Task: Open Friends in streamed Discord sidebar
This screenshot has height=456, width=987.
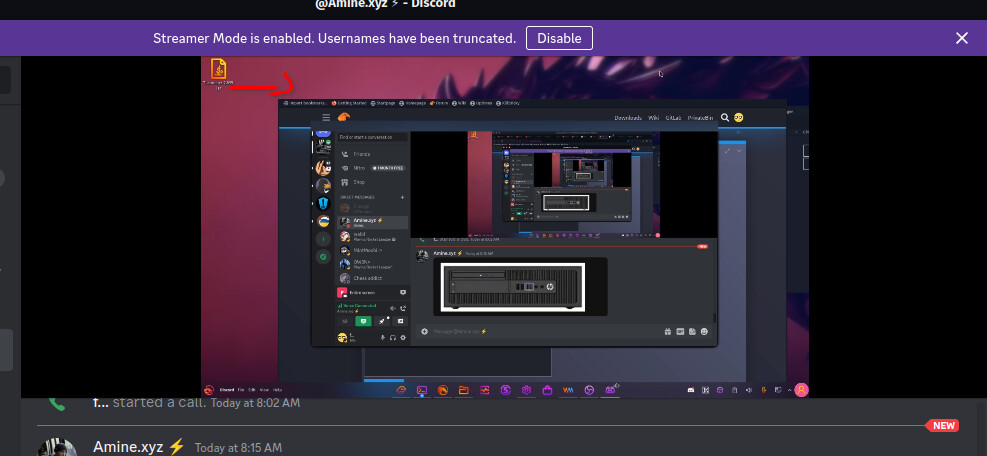Action: [362, 154]
